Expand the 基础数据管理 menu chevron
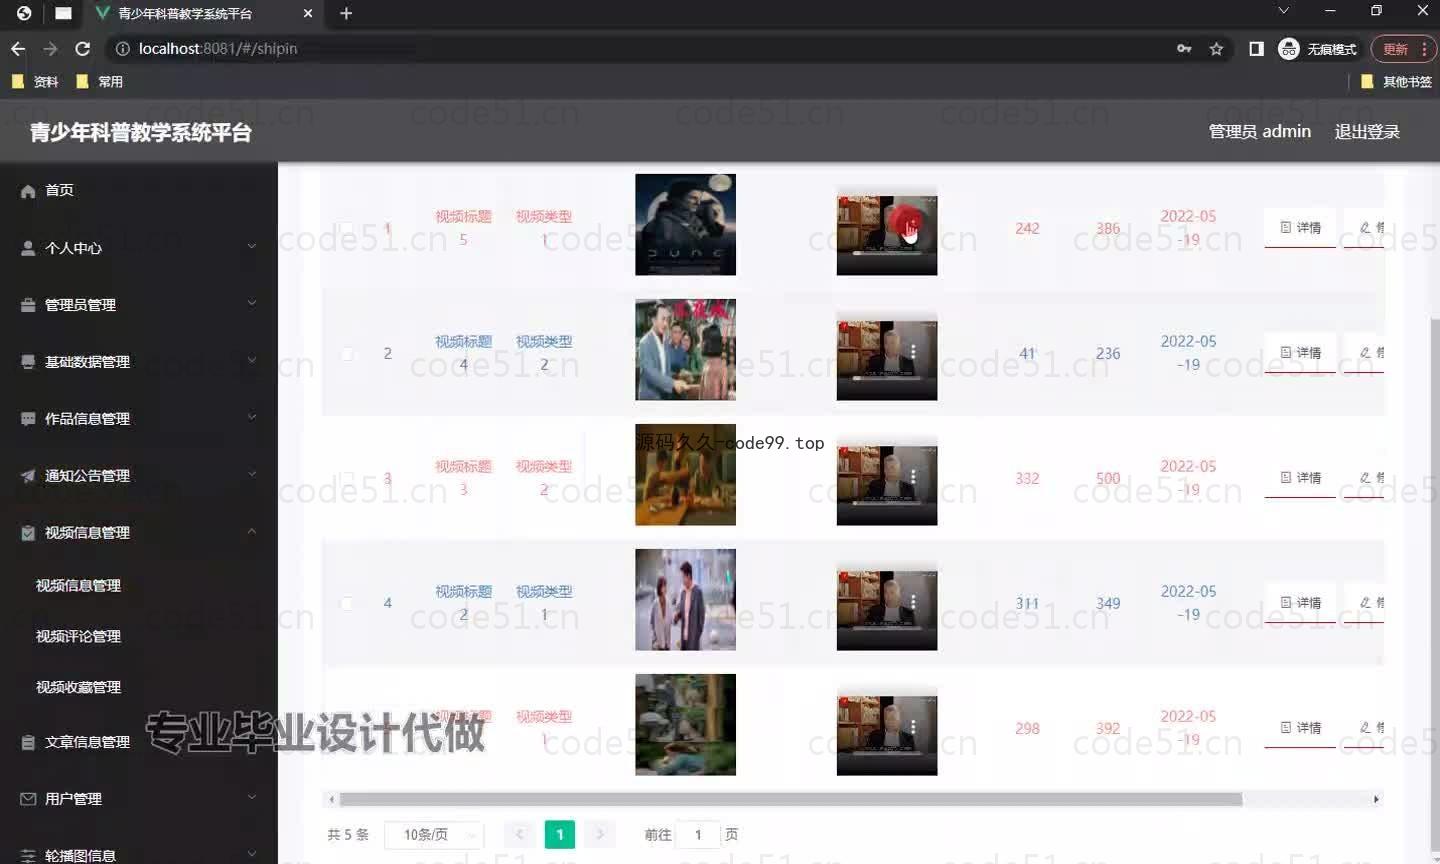The width and height of the screenshot is (1440, 864). pos(252,360)
